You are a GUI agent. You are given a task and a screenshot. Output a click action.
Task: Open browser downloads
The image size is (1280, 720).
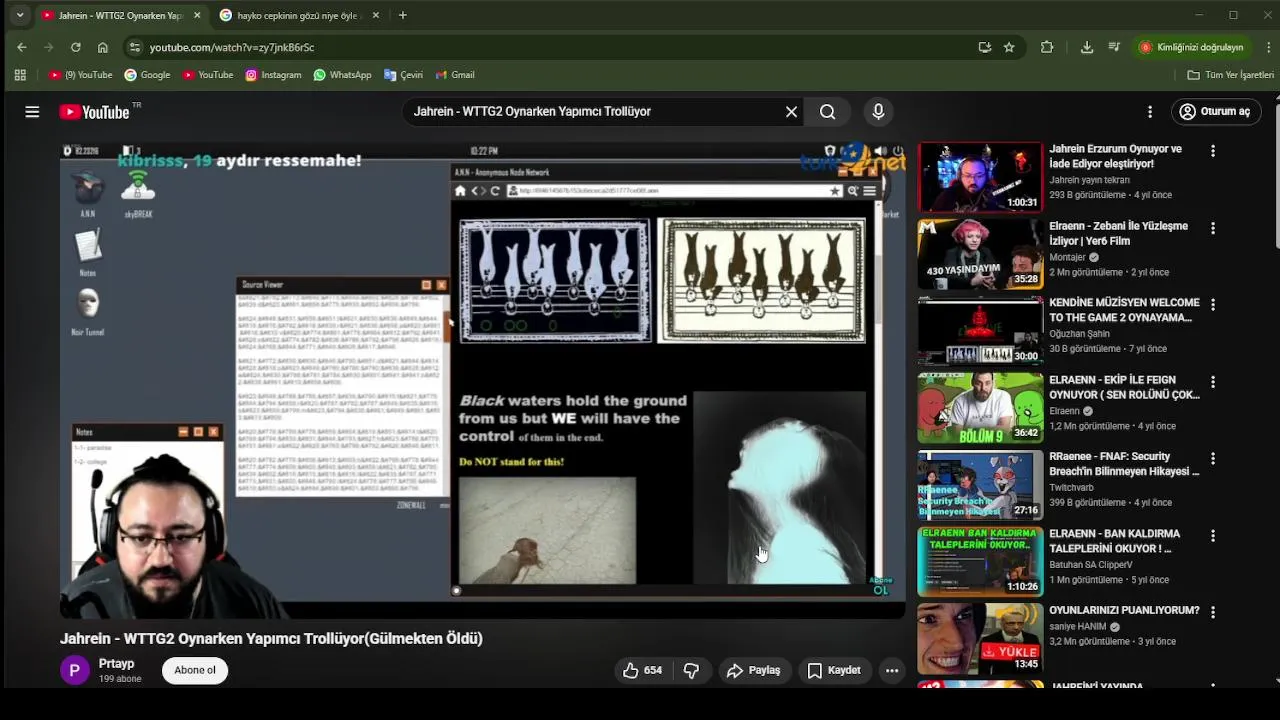click(x=1087, y=47)
